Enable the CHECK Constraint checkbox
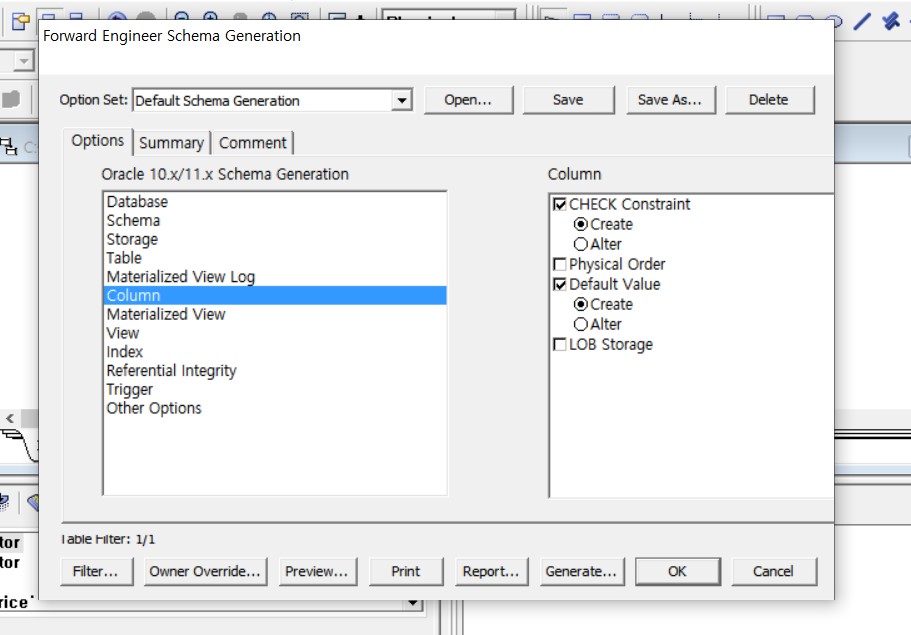 (x=559, y=205)
